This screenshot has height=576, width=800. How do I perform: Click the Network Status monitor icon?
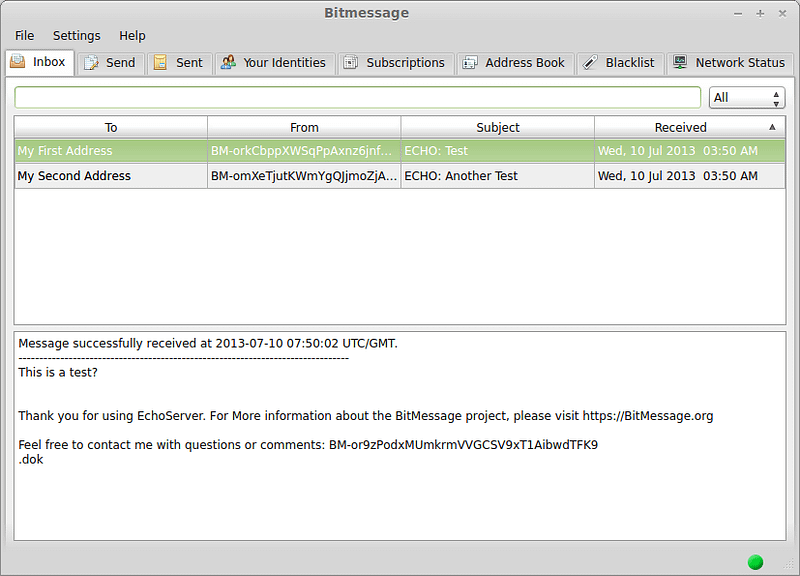tap(680, 62)
